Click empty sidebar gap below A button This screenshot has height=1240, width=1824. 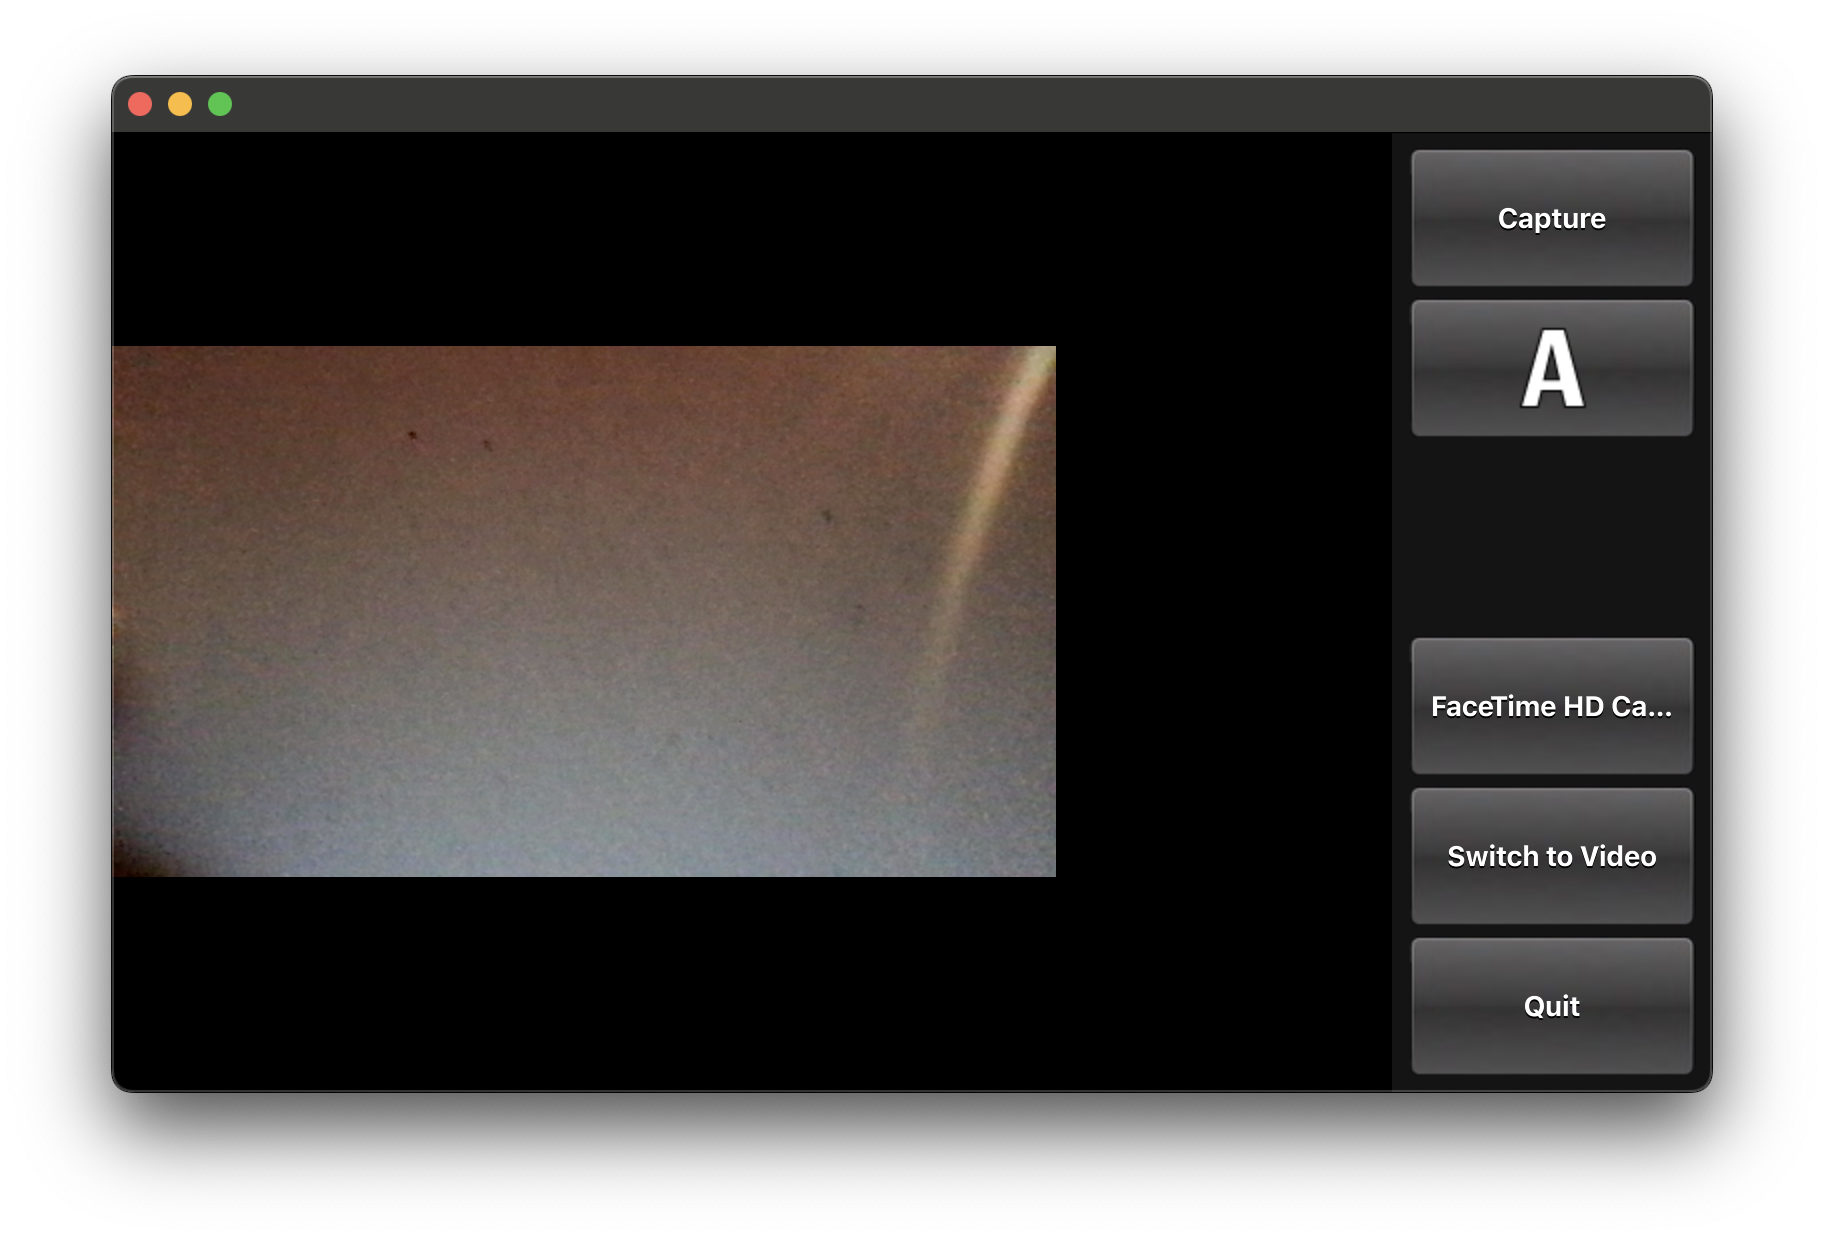click(x=1551, y=537)
